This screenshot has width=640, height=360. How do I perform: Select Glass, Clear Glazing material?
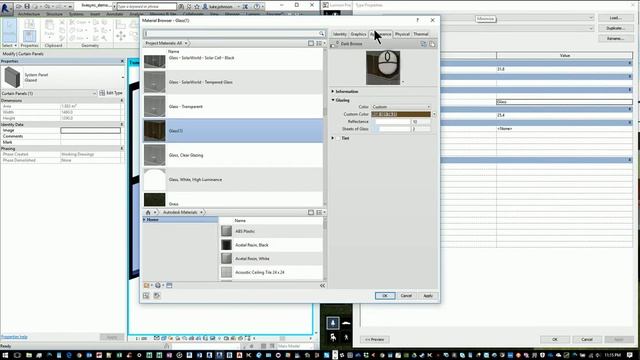point(233,155)
